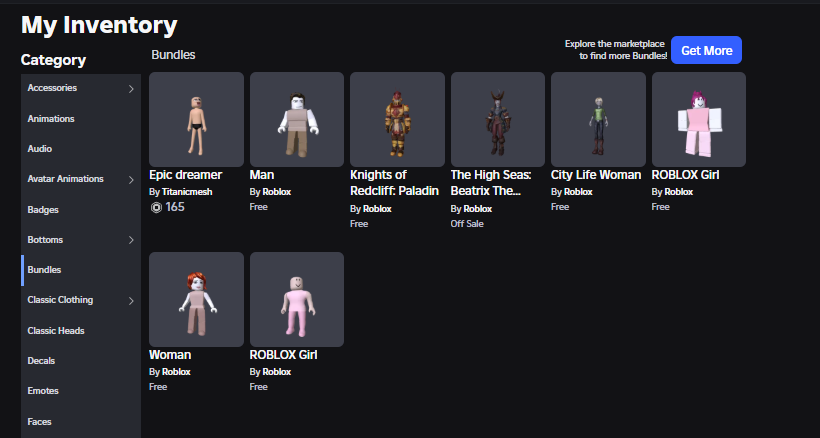The width and height of the screenshot is (820, 438).
Task: Expand the Accessories category chevron
Action: [x=131, y=89]
